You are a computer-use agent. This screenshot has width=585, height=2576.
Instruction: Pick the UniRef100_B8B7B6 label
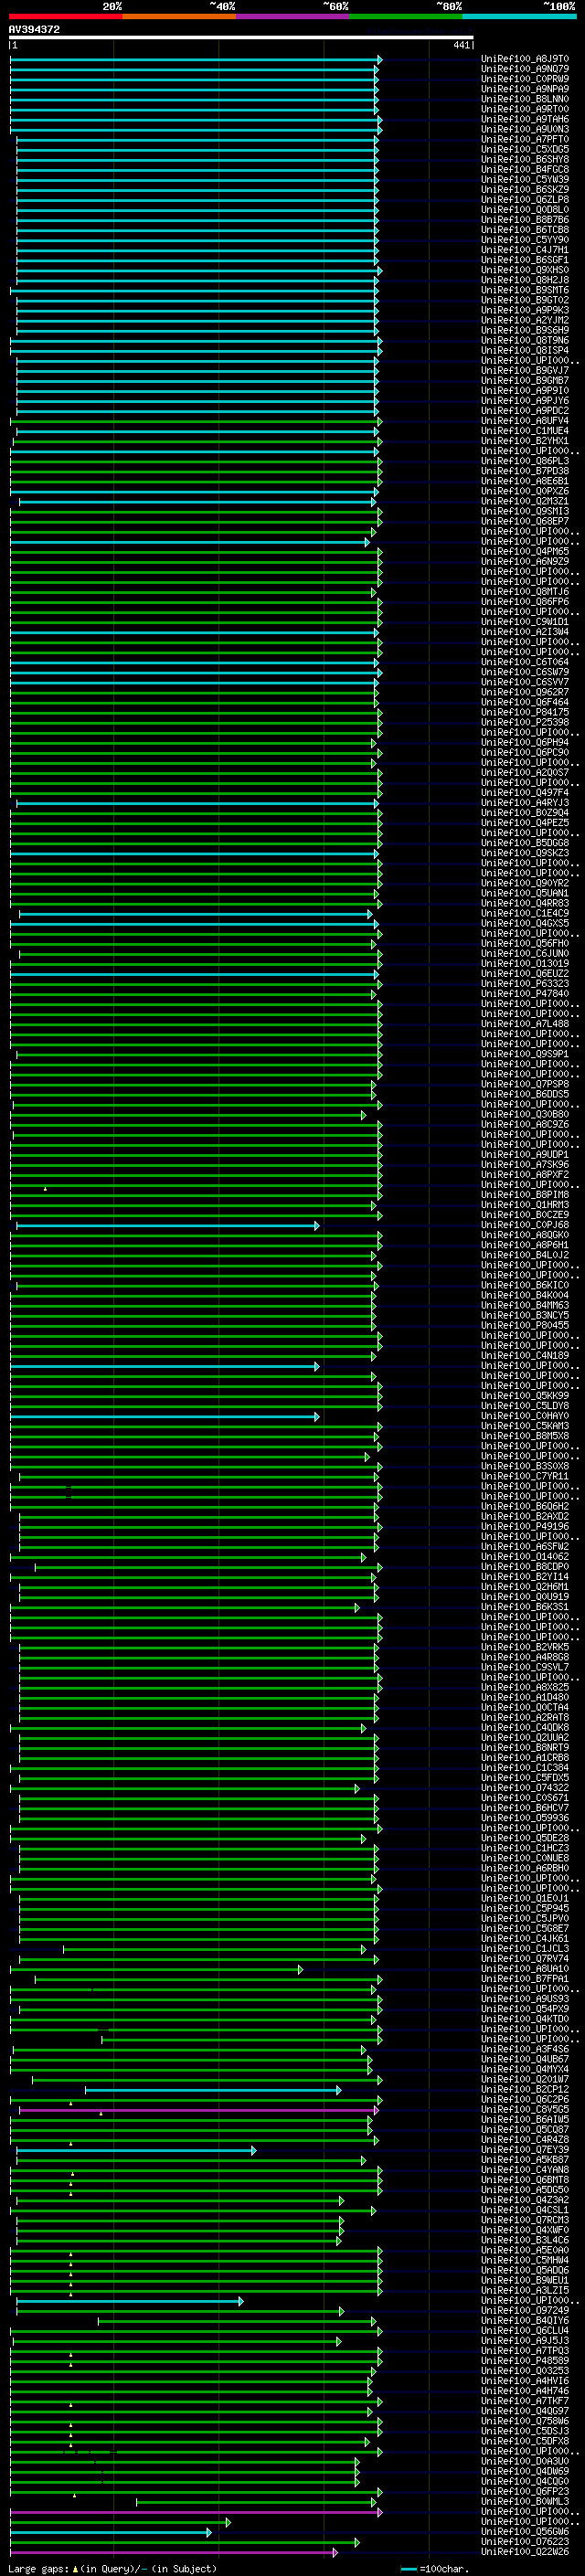click(x=525, y=220)
